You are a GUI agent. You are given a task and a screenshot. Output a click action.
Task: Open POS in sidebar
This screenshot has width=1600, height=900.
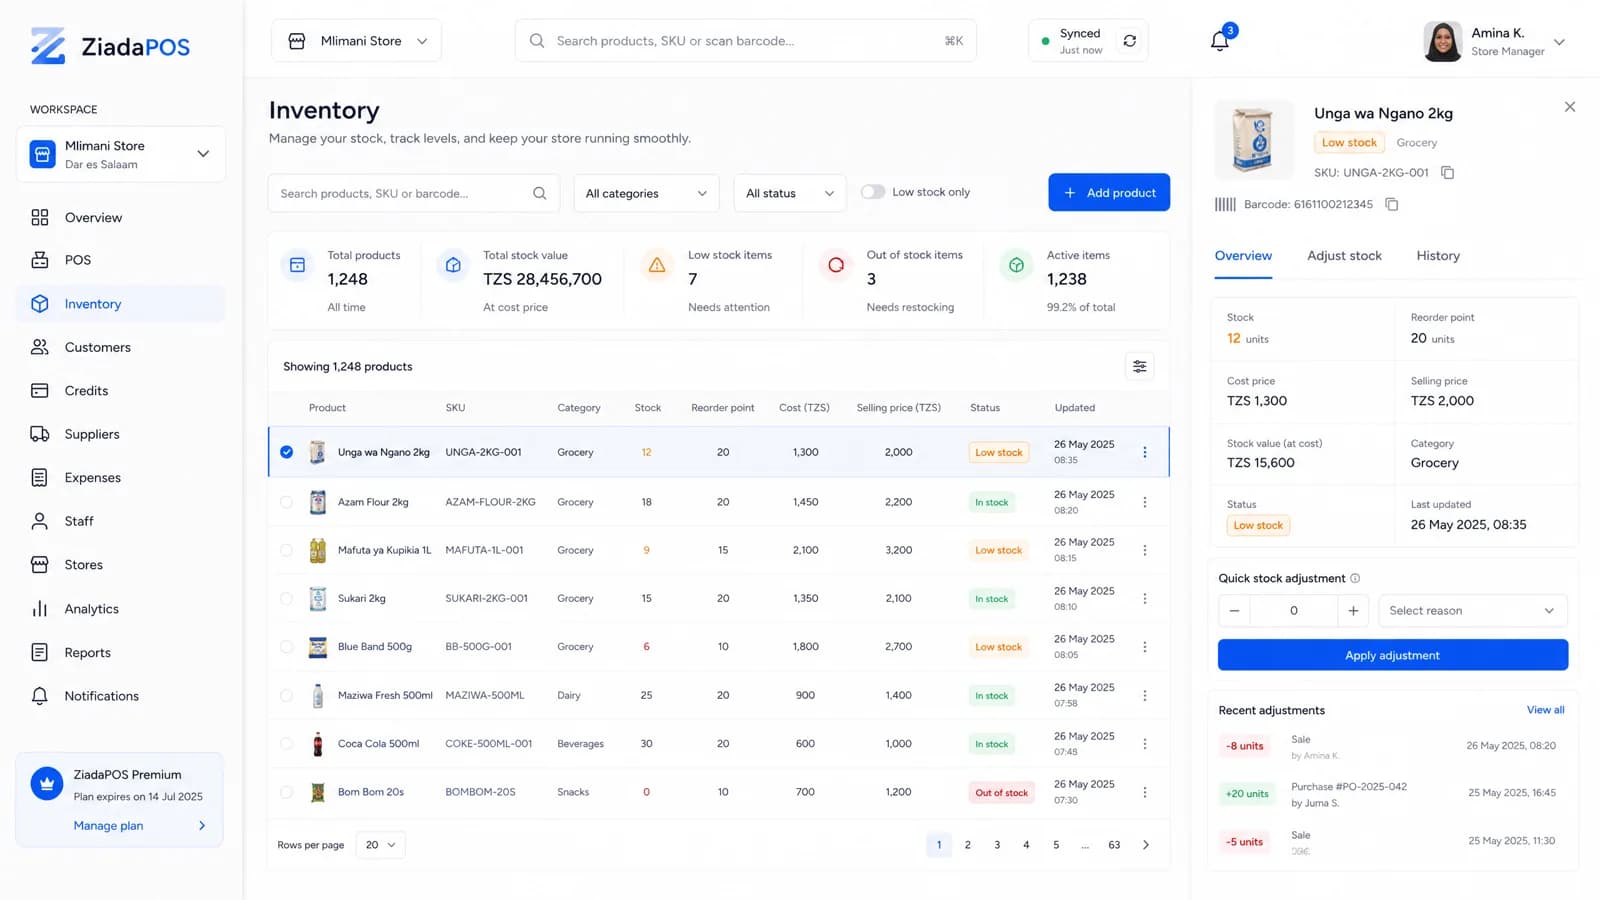(x=120, y=260)
